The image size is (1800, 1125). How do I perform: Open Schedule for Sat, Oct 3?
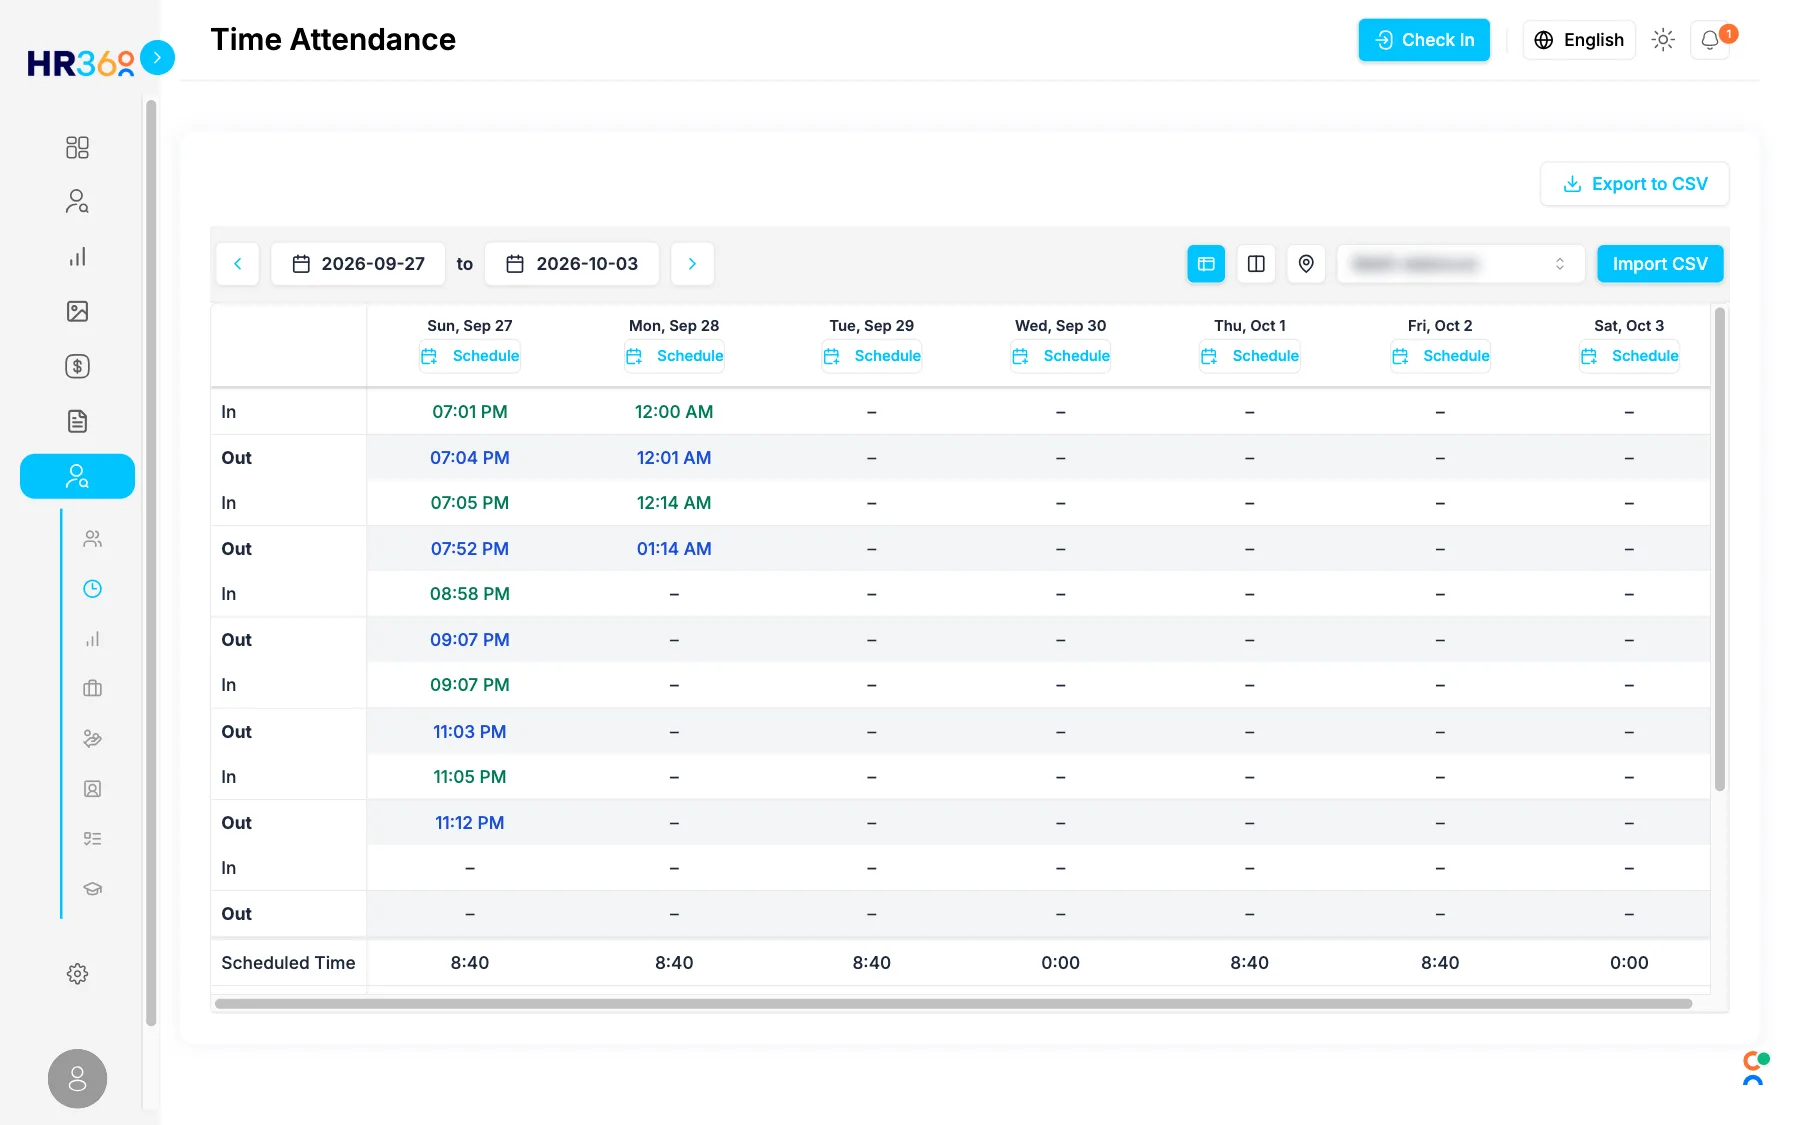click(x=1629, y=356)
